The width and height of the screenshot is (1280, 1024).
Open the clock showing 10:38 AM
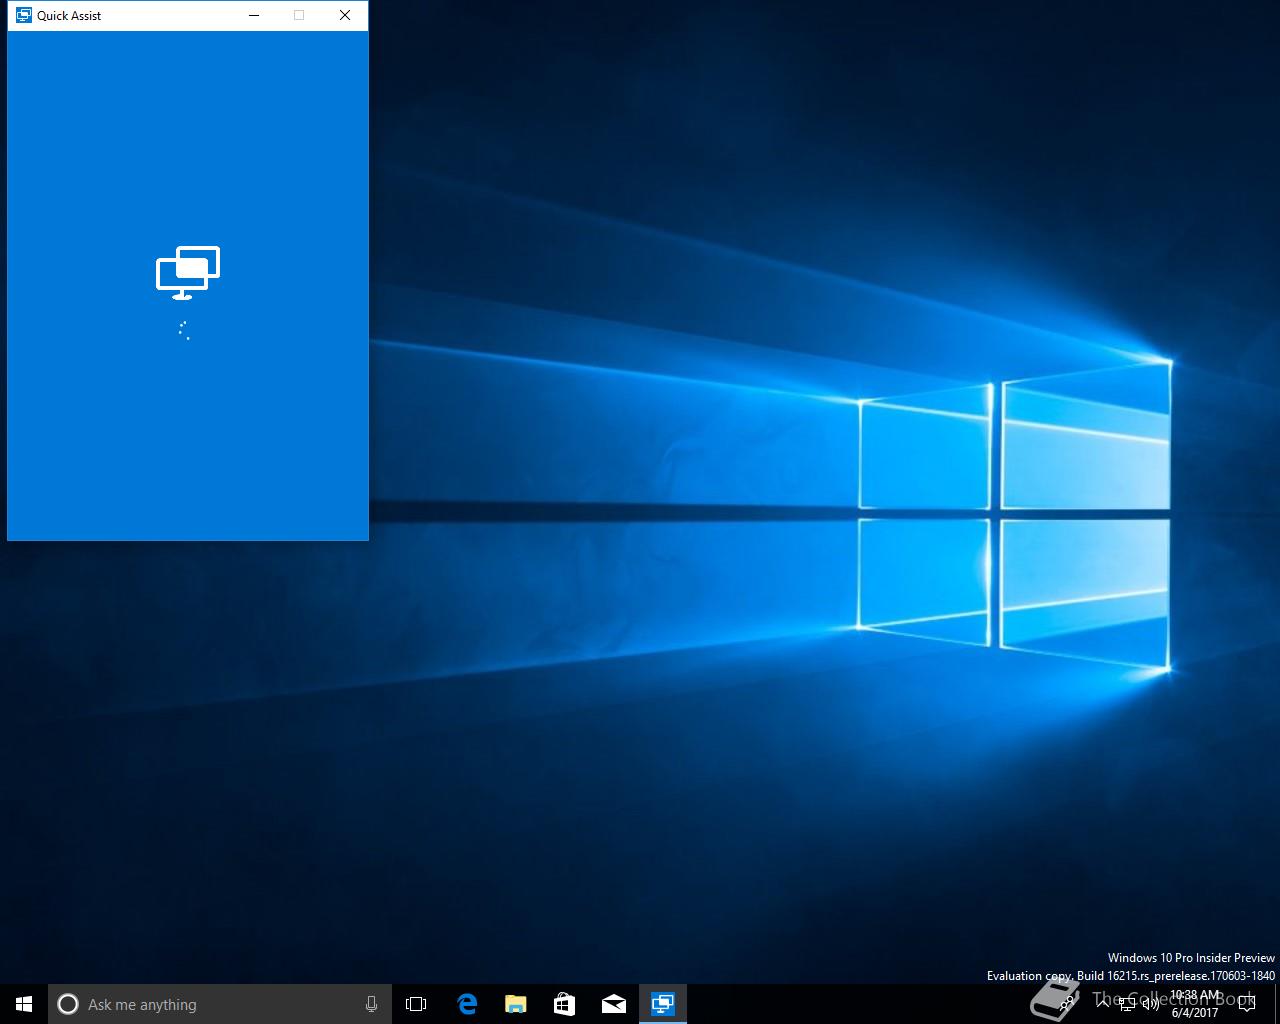(x=1195, y=1004)
